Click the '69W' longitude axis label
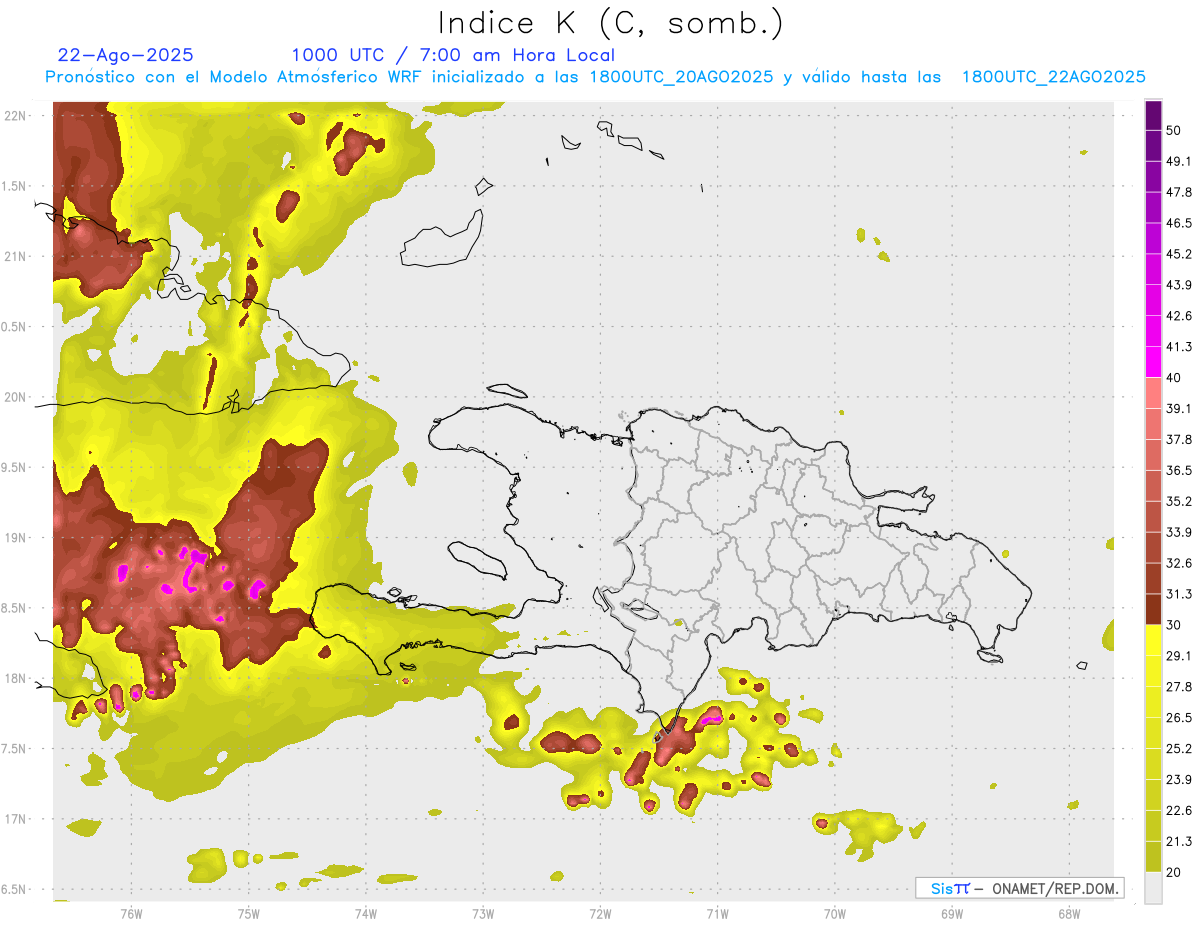 tap(951, 914)
